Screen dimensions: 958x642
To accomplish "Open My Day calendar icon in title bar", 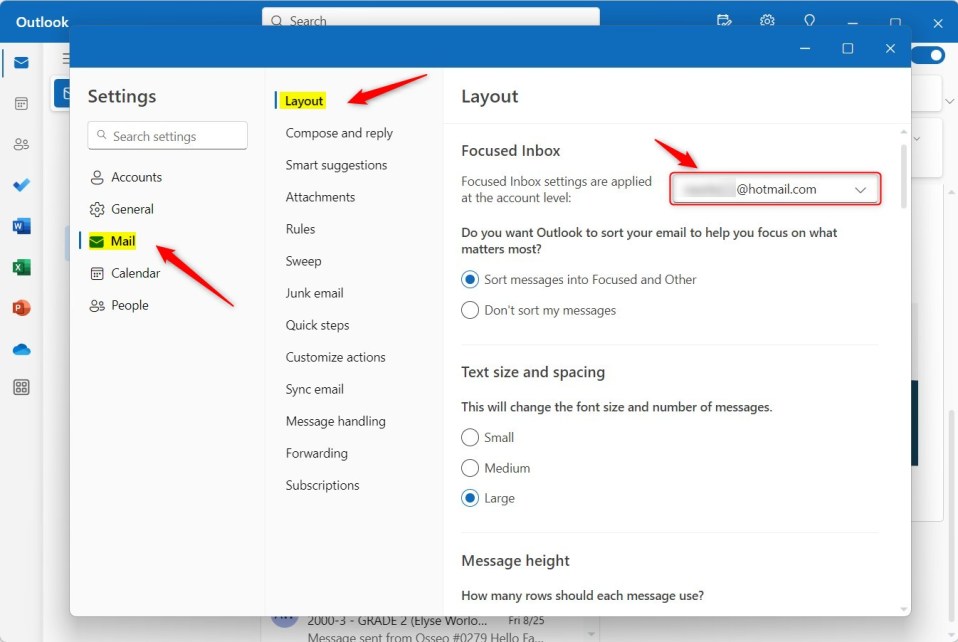I will pos(724,20).
